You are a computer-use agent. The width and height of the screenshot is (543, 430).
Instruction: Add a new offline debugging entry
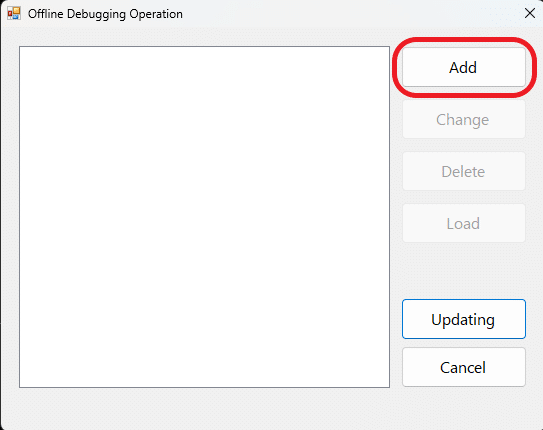pyautogui.click(x=464, y=67)
